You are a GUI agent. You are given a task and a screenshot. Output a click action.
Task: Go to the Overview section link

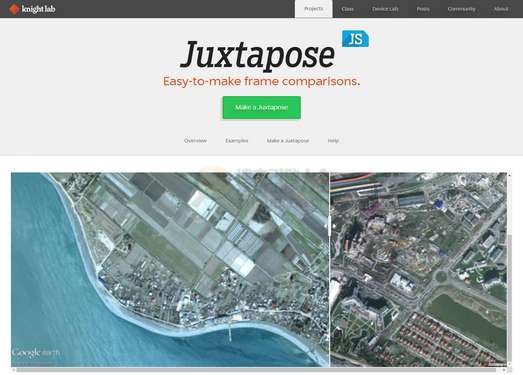(195, 141)
